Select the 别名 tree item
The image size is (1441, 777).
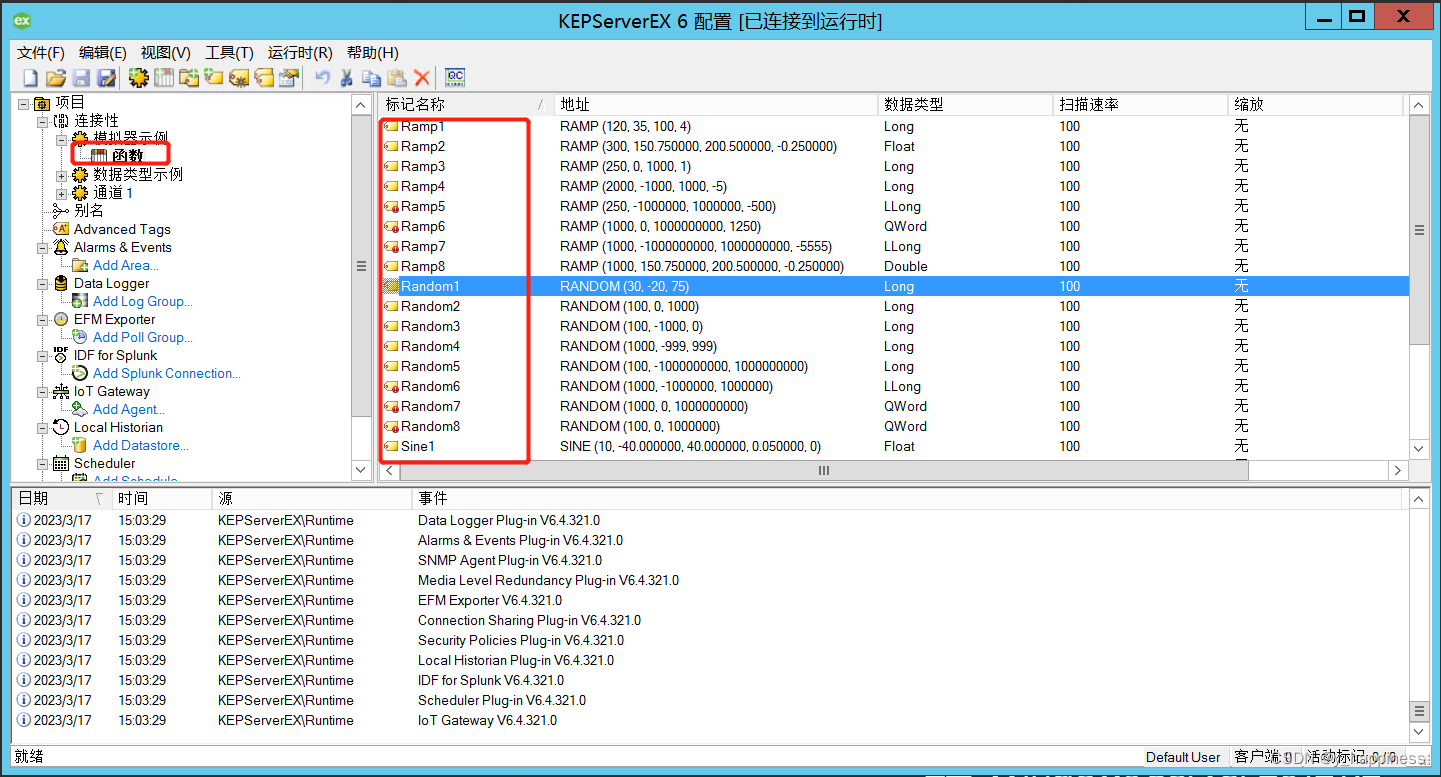pos(89,211)
